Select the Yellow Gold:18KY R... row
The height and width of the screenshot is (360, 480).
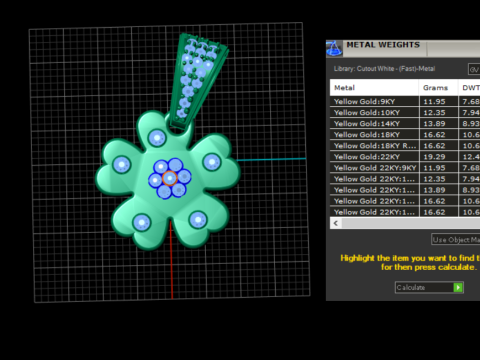pyautogui.click(x=405, y=145)
